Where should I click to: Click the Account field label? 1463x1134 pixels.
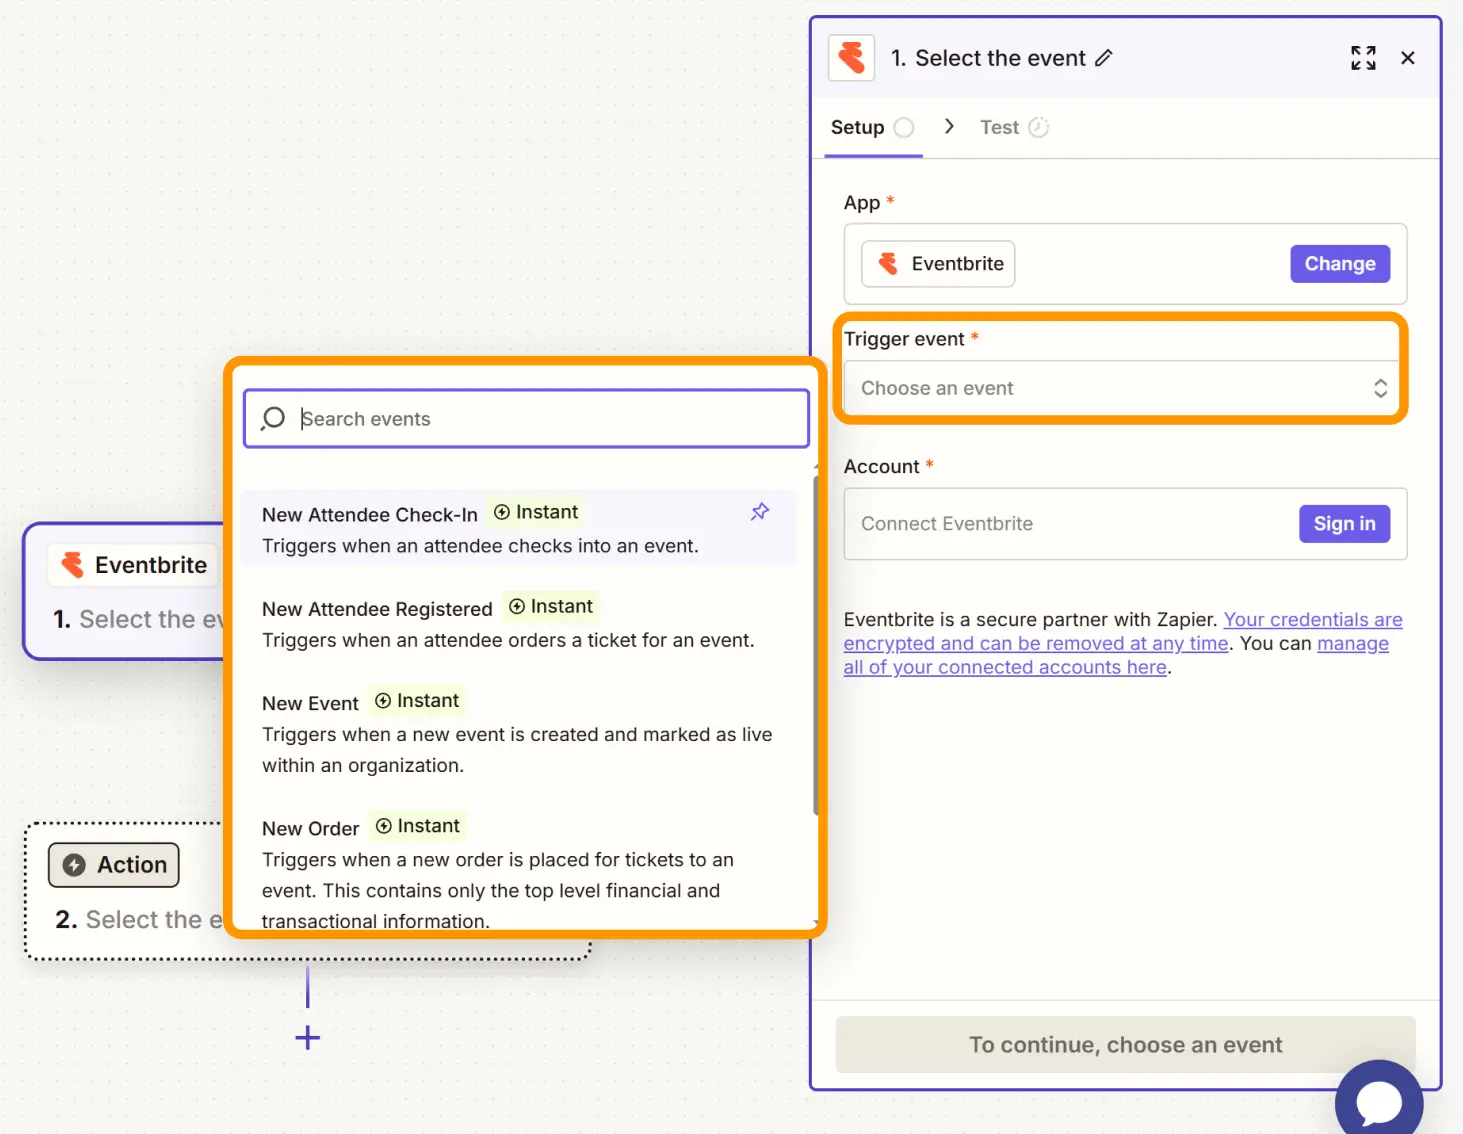pyautogui.click(x=881, y=467)
